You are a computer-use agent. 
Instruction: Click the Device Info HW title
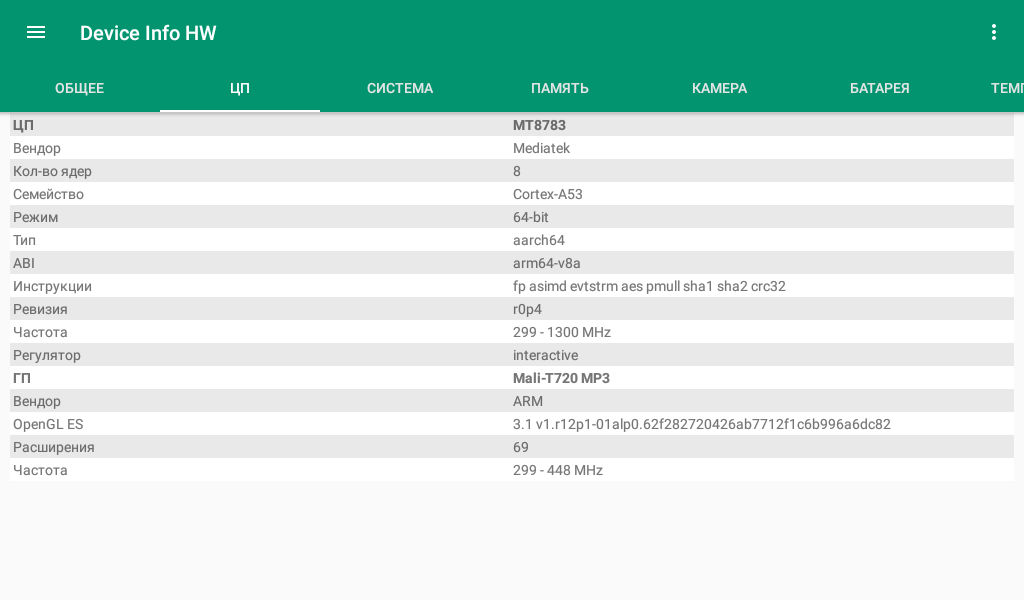coord(148,33)
